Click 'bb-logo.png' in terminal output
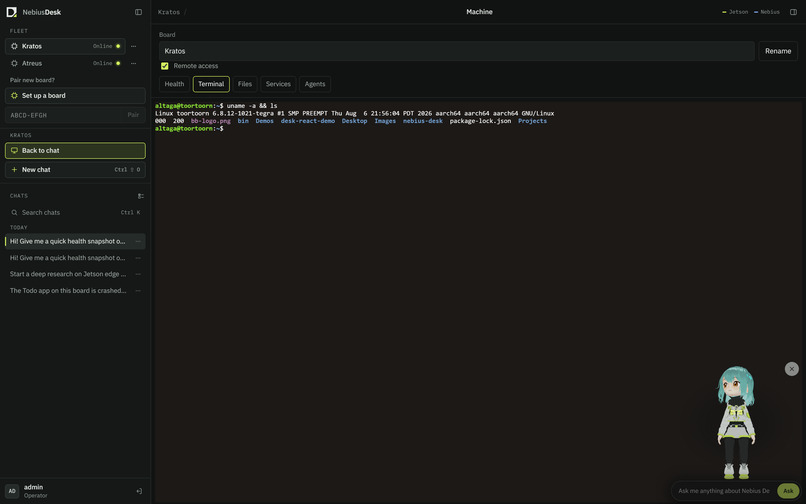806x504 pixels. pyautogui.click(x=211, y=121)
